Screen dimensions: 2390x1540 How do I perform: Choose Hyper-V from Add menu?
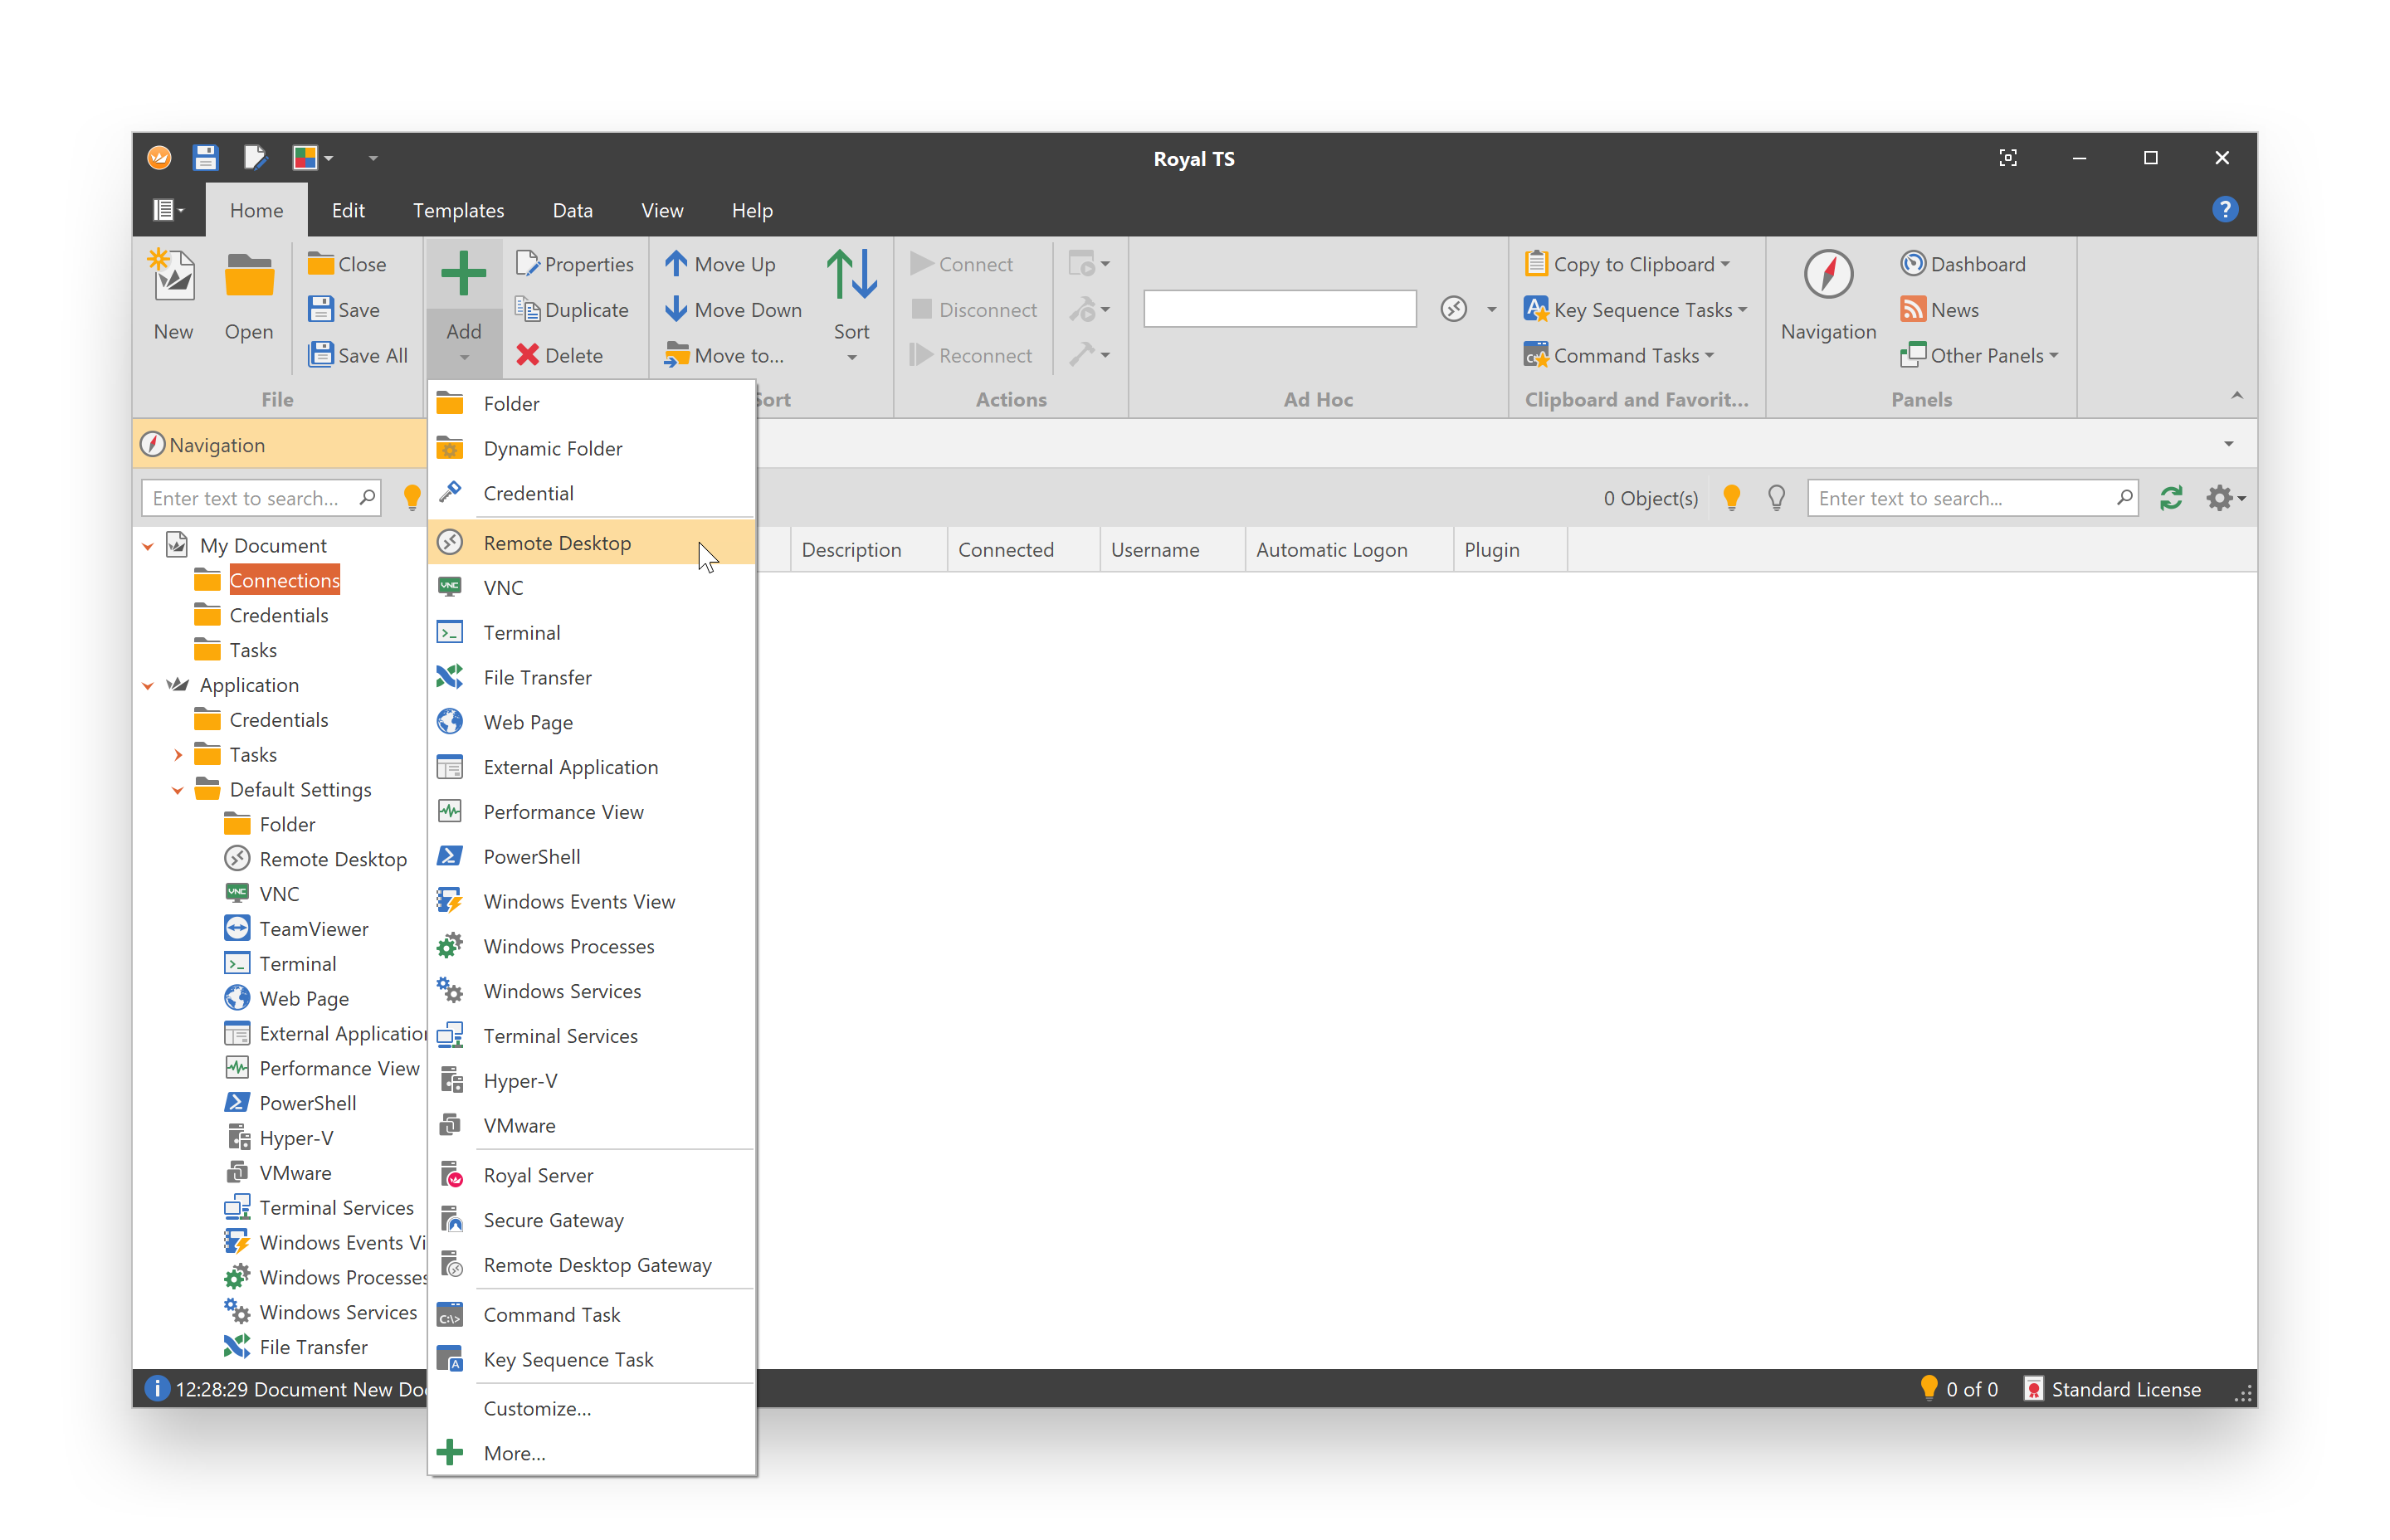point(592,1081)
